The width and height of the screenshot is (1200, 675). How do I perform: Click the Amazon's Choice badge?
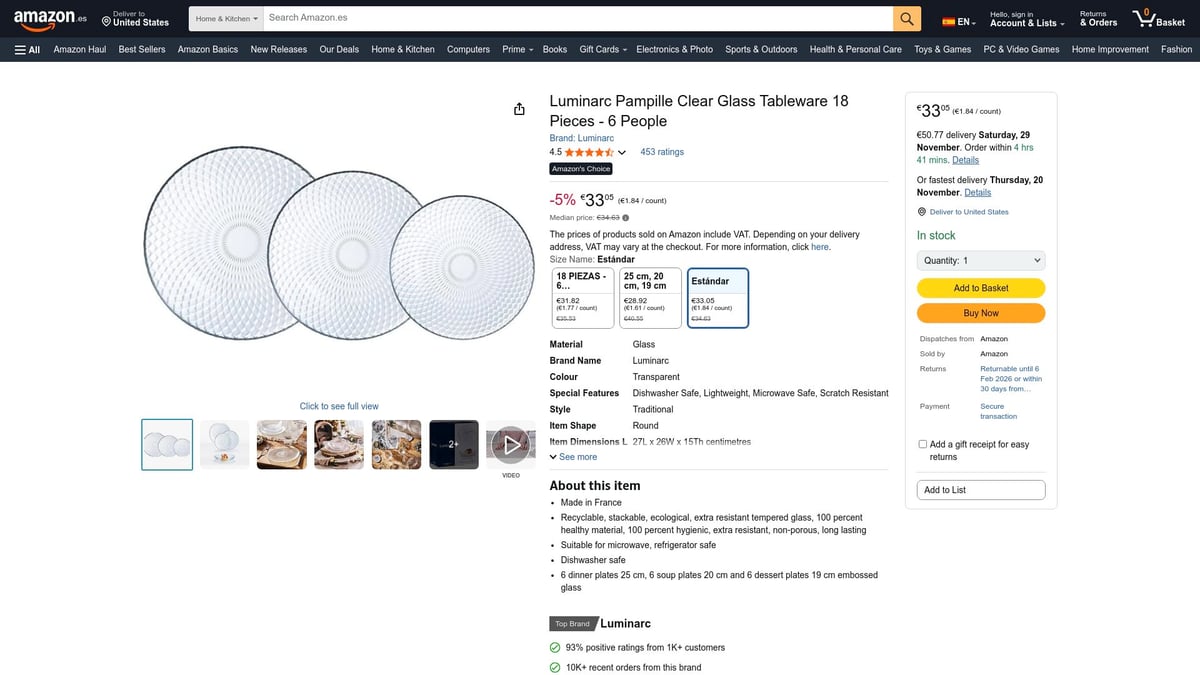pyautogui.click(x=580, y=168)
